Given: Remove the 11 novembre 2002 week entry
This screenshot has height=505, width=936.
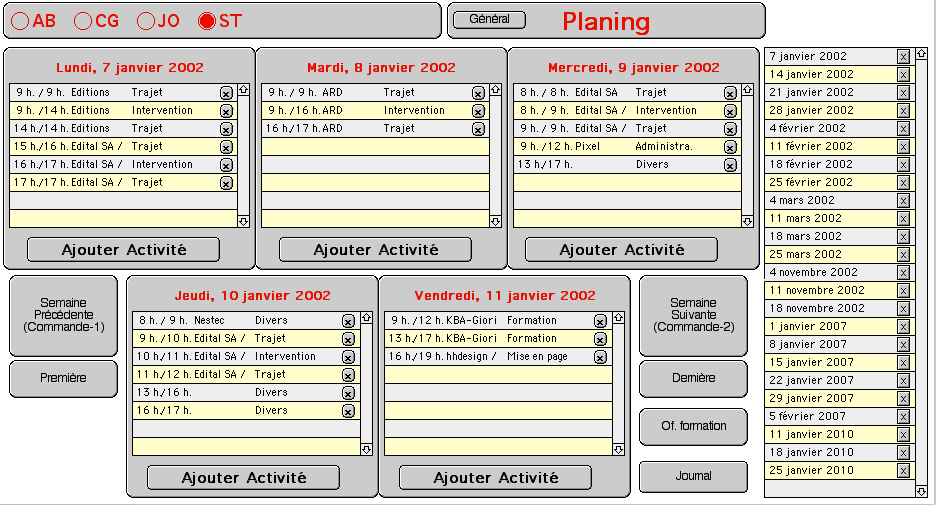Looking at the screenshot, I should coord(903,291).
